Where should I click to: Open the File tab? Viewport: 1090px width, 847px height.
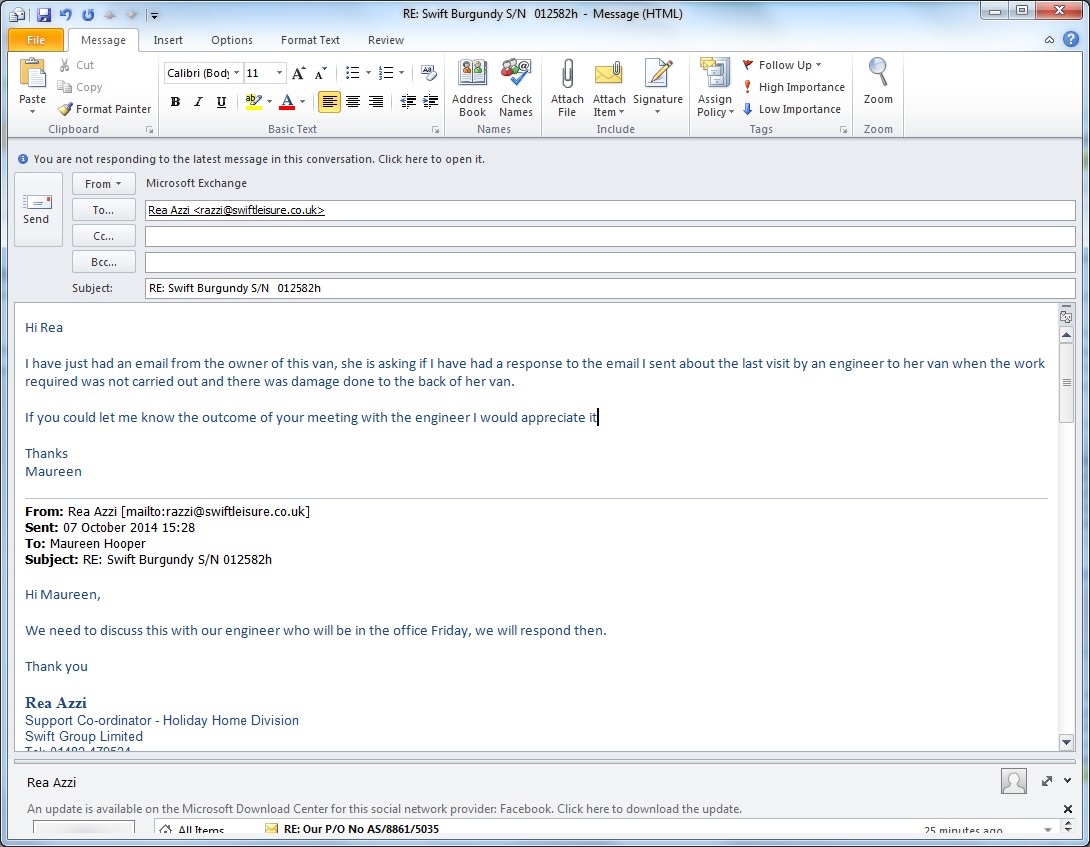click(36, 40)
